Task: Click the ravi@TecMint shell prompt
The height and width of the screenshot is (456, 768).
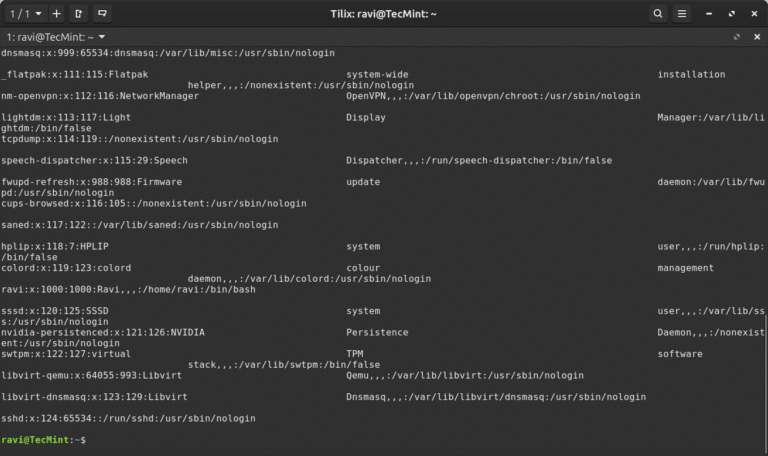Action: point(43,440)
